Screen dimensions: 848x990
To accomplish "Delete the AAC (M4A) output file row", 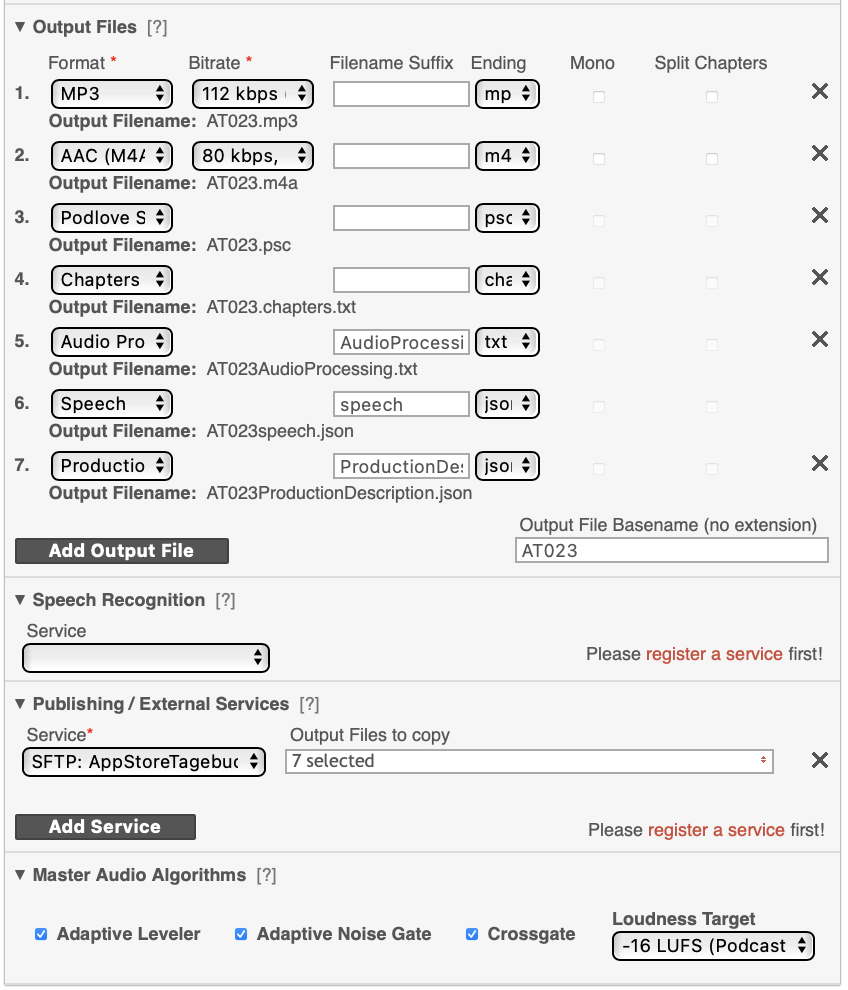I will [820, 153].
